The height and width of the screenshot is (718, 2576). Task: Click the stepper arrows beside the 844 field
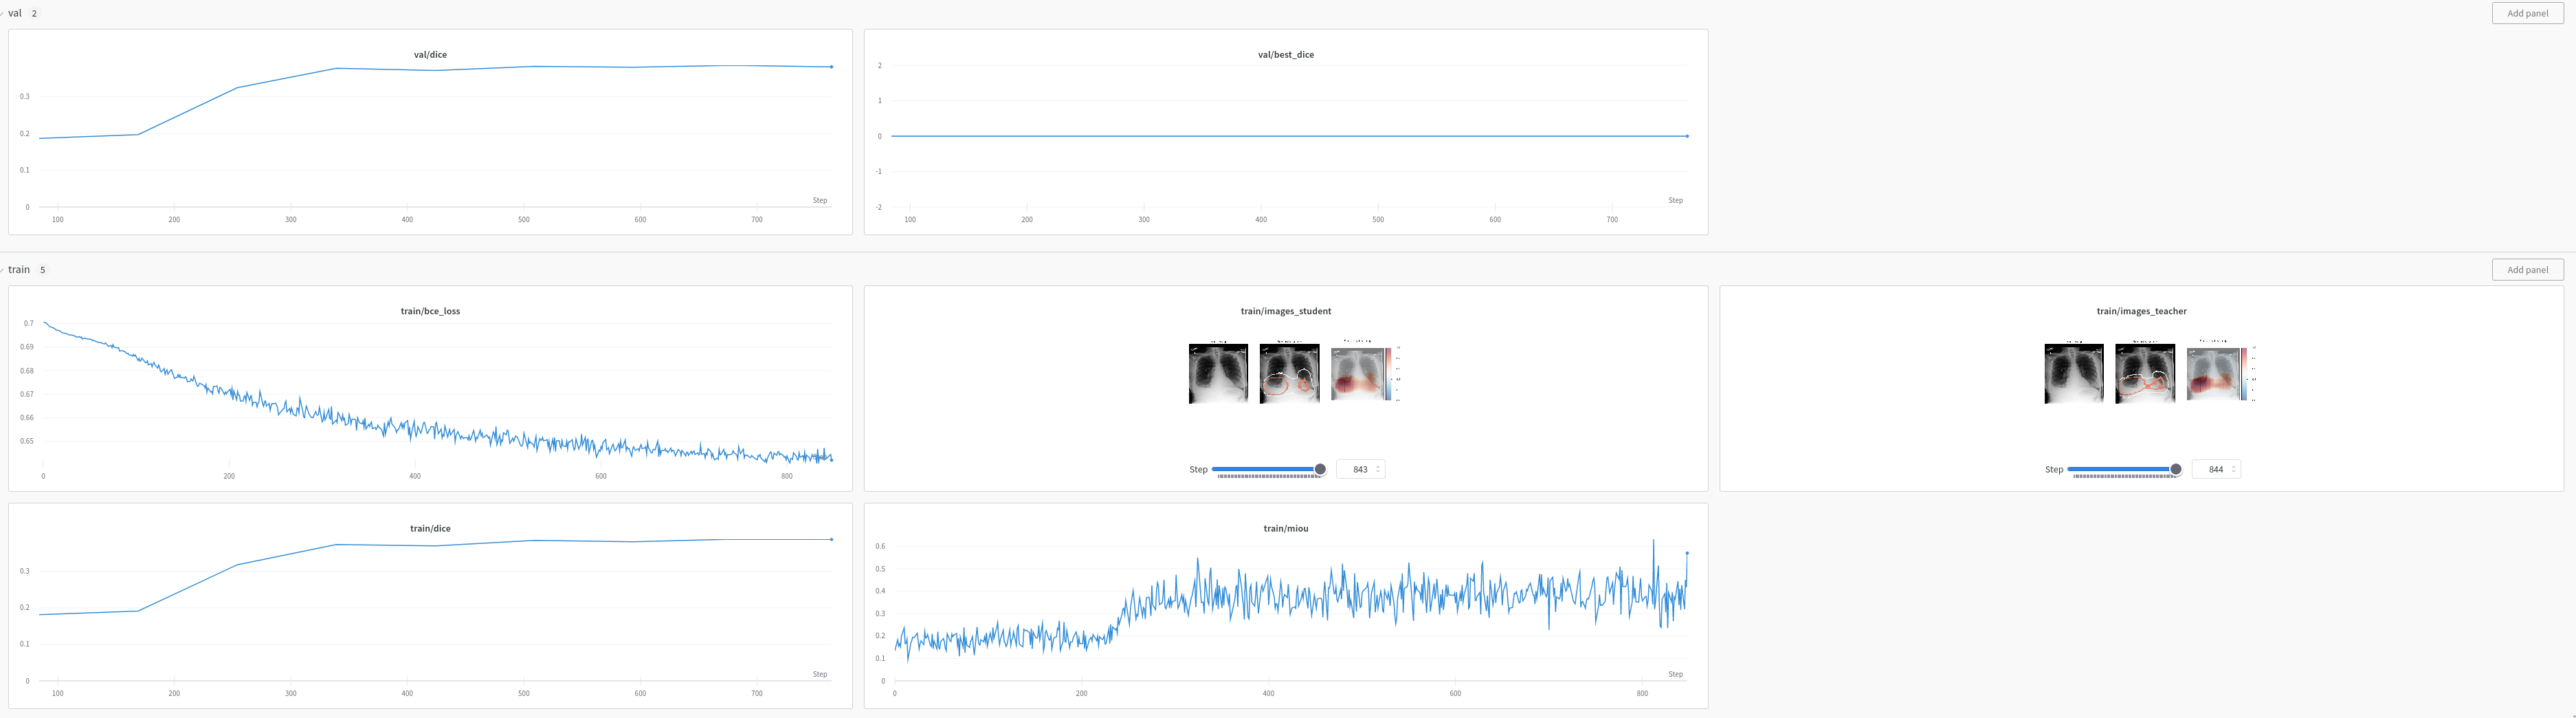(x=2233, y=469)
